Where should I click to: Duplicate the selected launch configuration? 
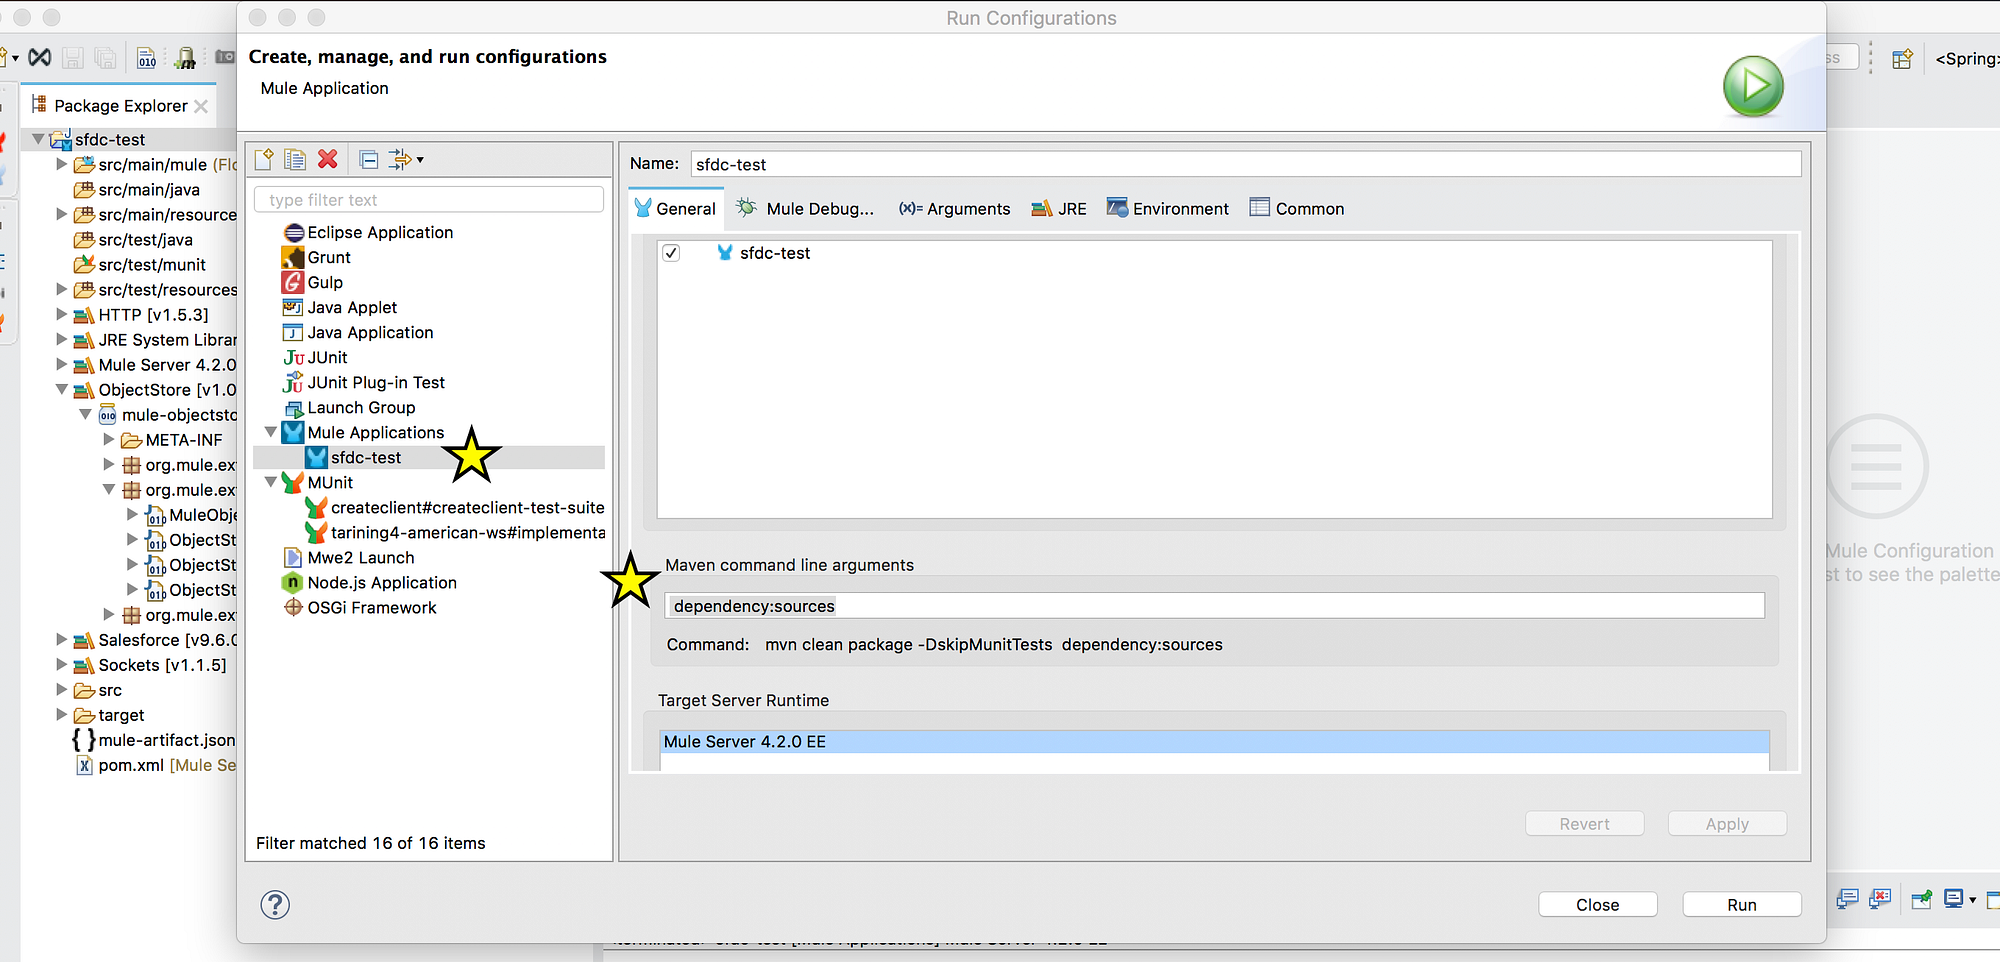coord(294,159)
